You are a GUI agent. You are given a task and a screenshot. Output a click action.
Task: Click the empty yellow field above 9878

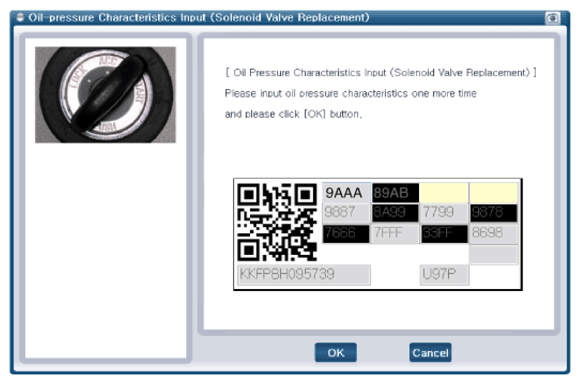(x=494, y=193)
